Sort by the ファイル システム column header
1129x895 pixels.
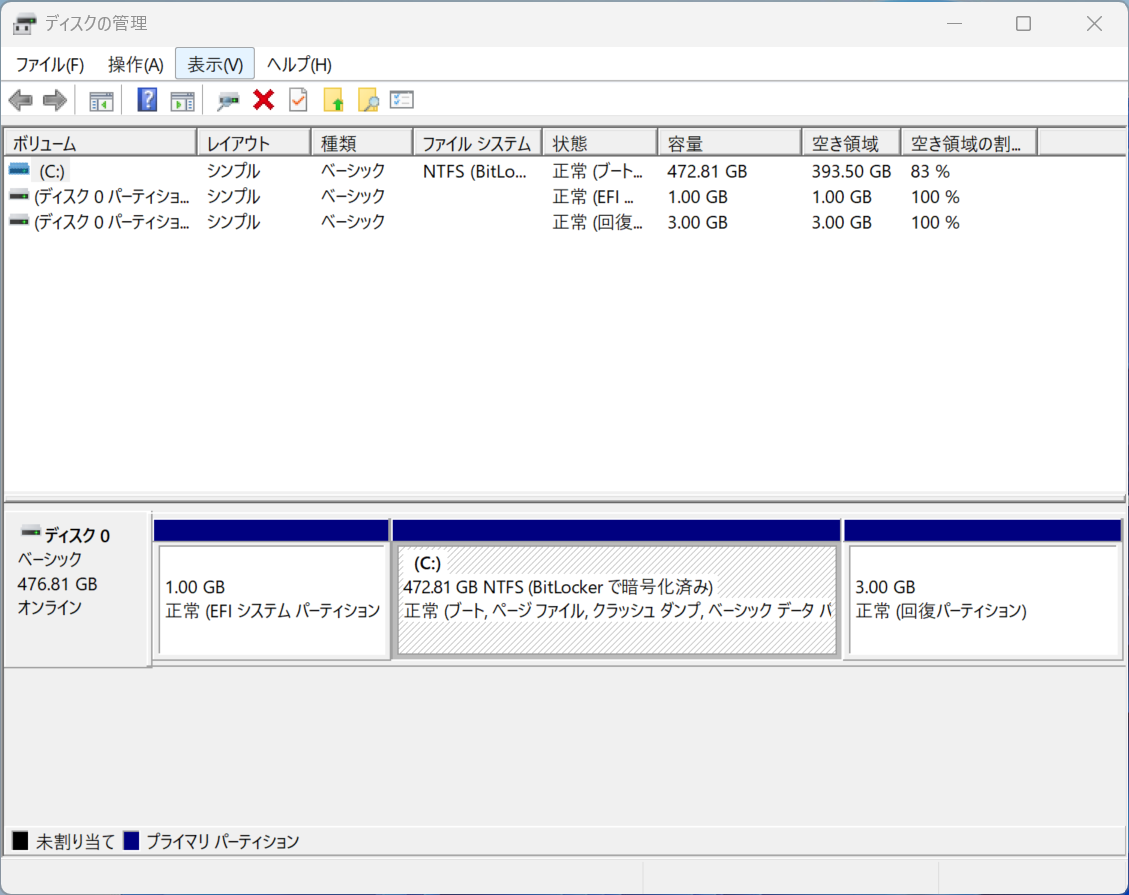tap(476, 144)
